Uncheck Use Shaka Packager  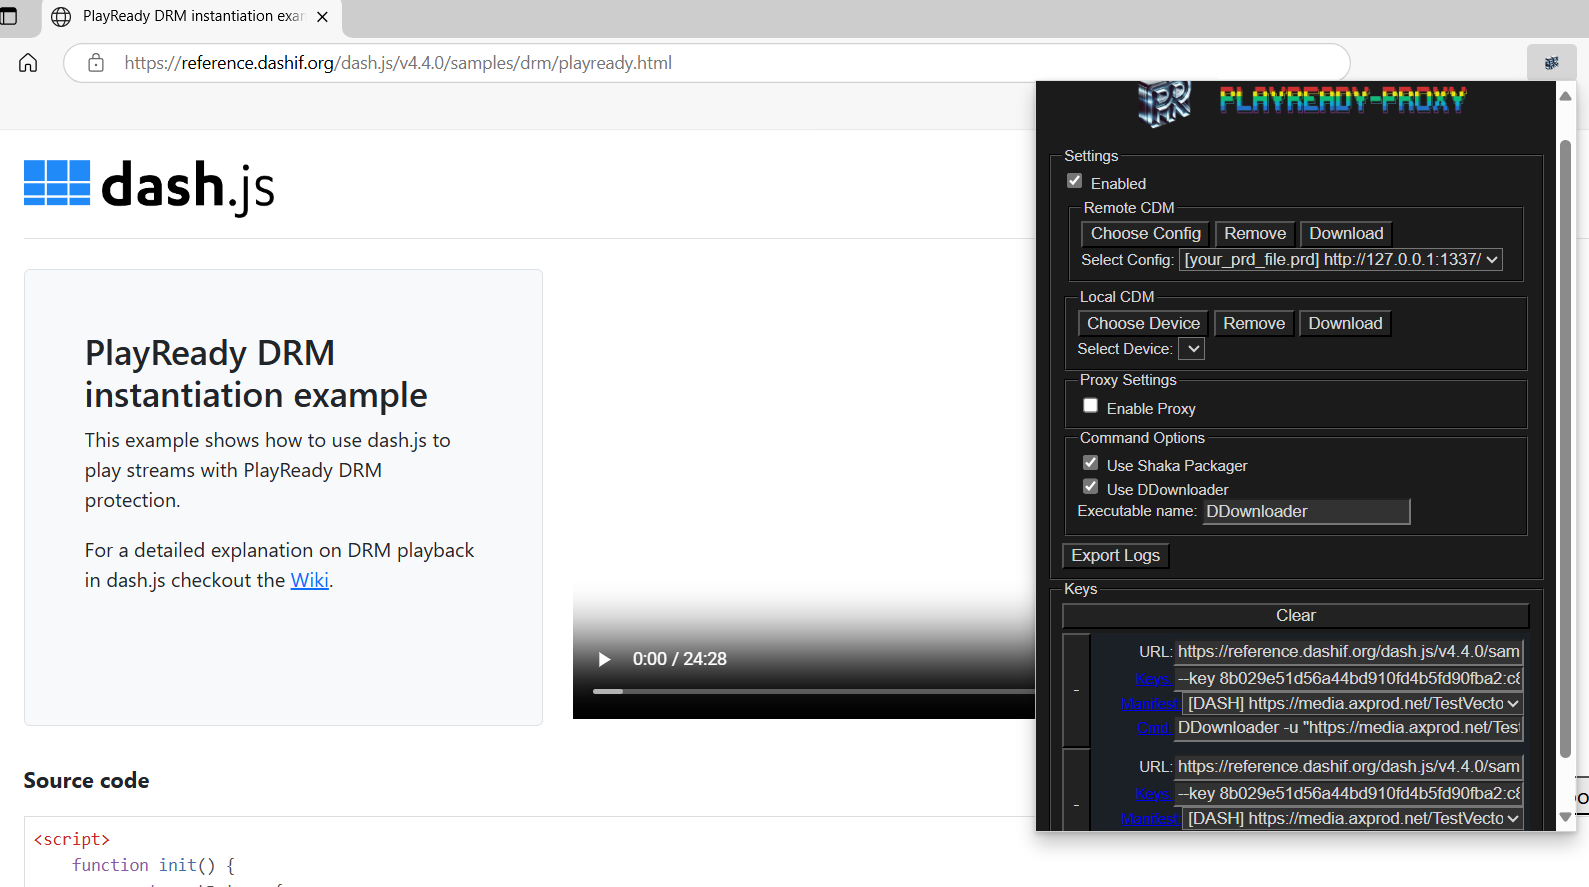click(x=1091, y=463)
